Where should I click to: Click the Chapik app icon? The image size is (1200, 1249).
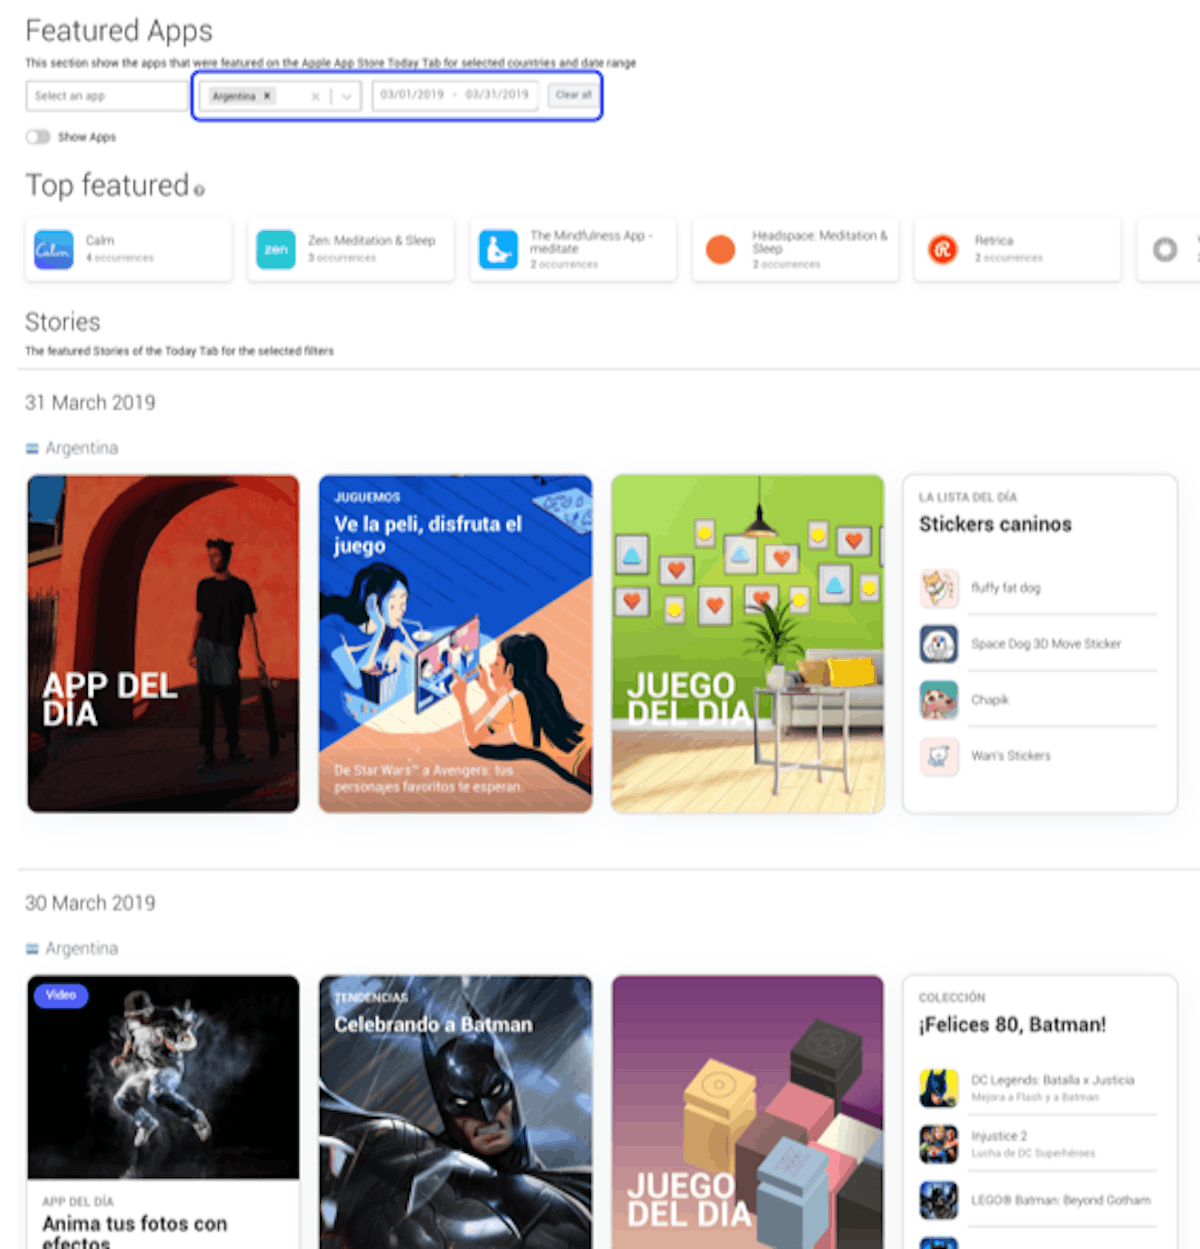[938, 700]
